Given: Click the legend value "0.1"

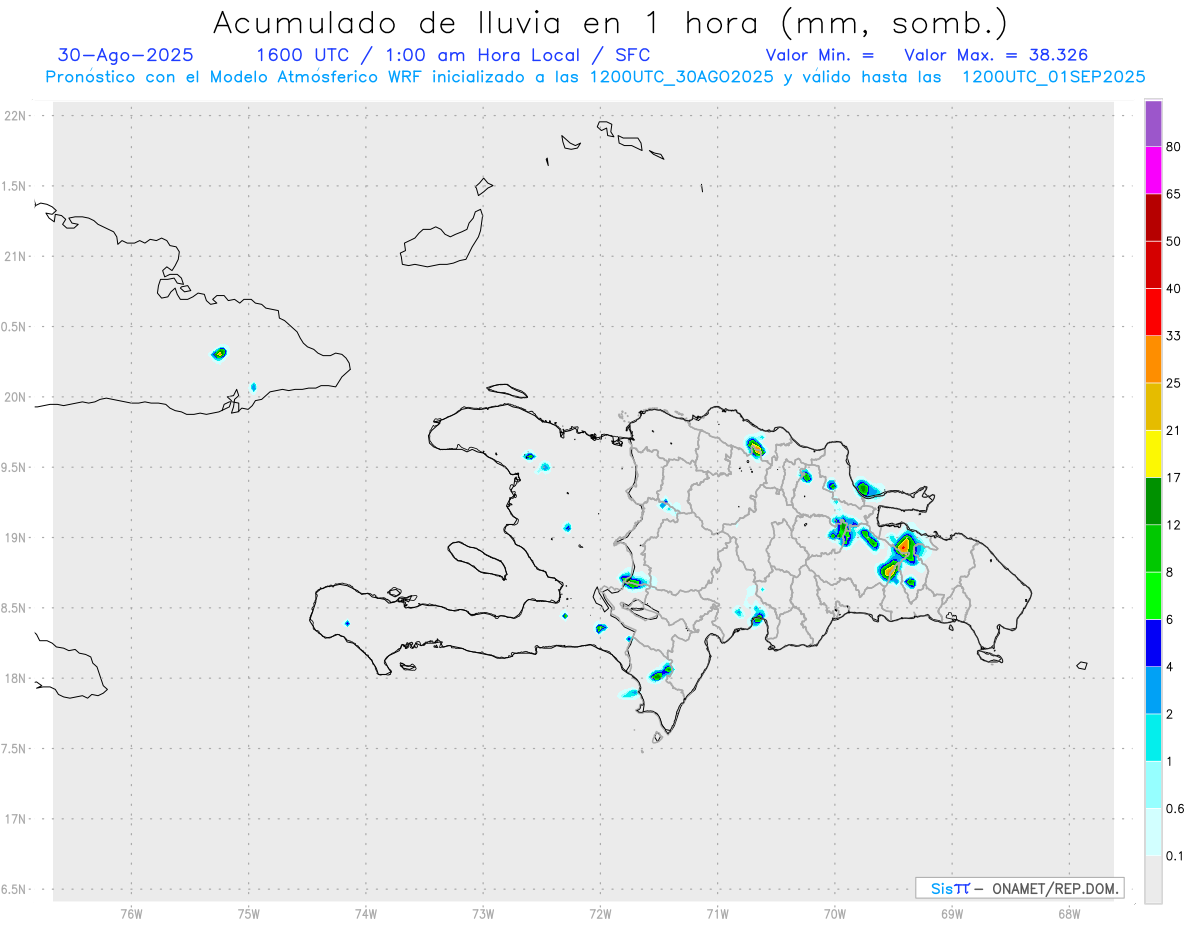Looking at the screenshot, I should (1175, 856).
